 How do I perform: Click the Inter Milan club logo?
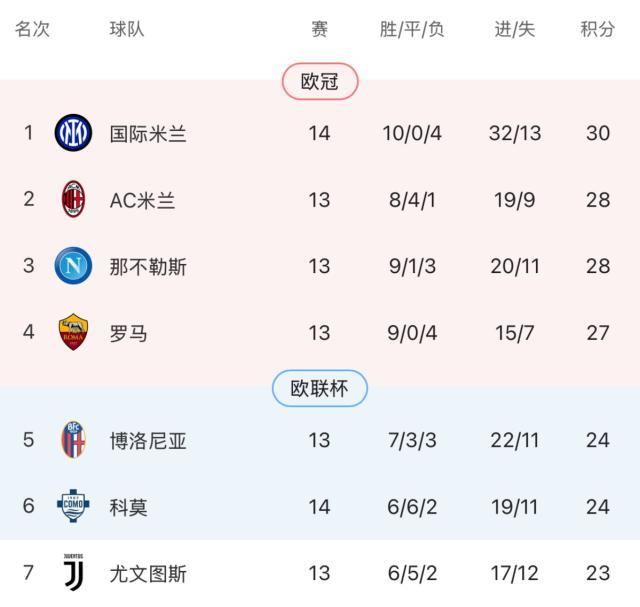pos(73,133)
